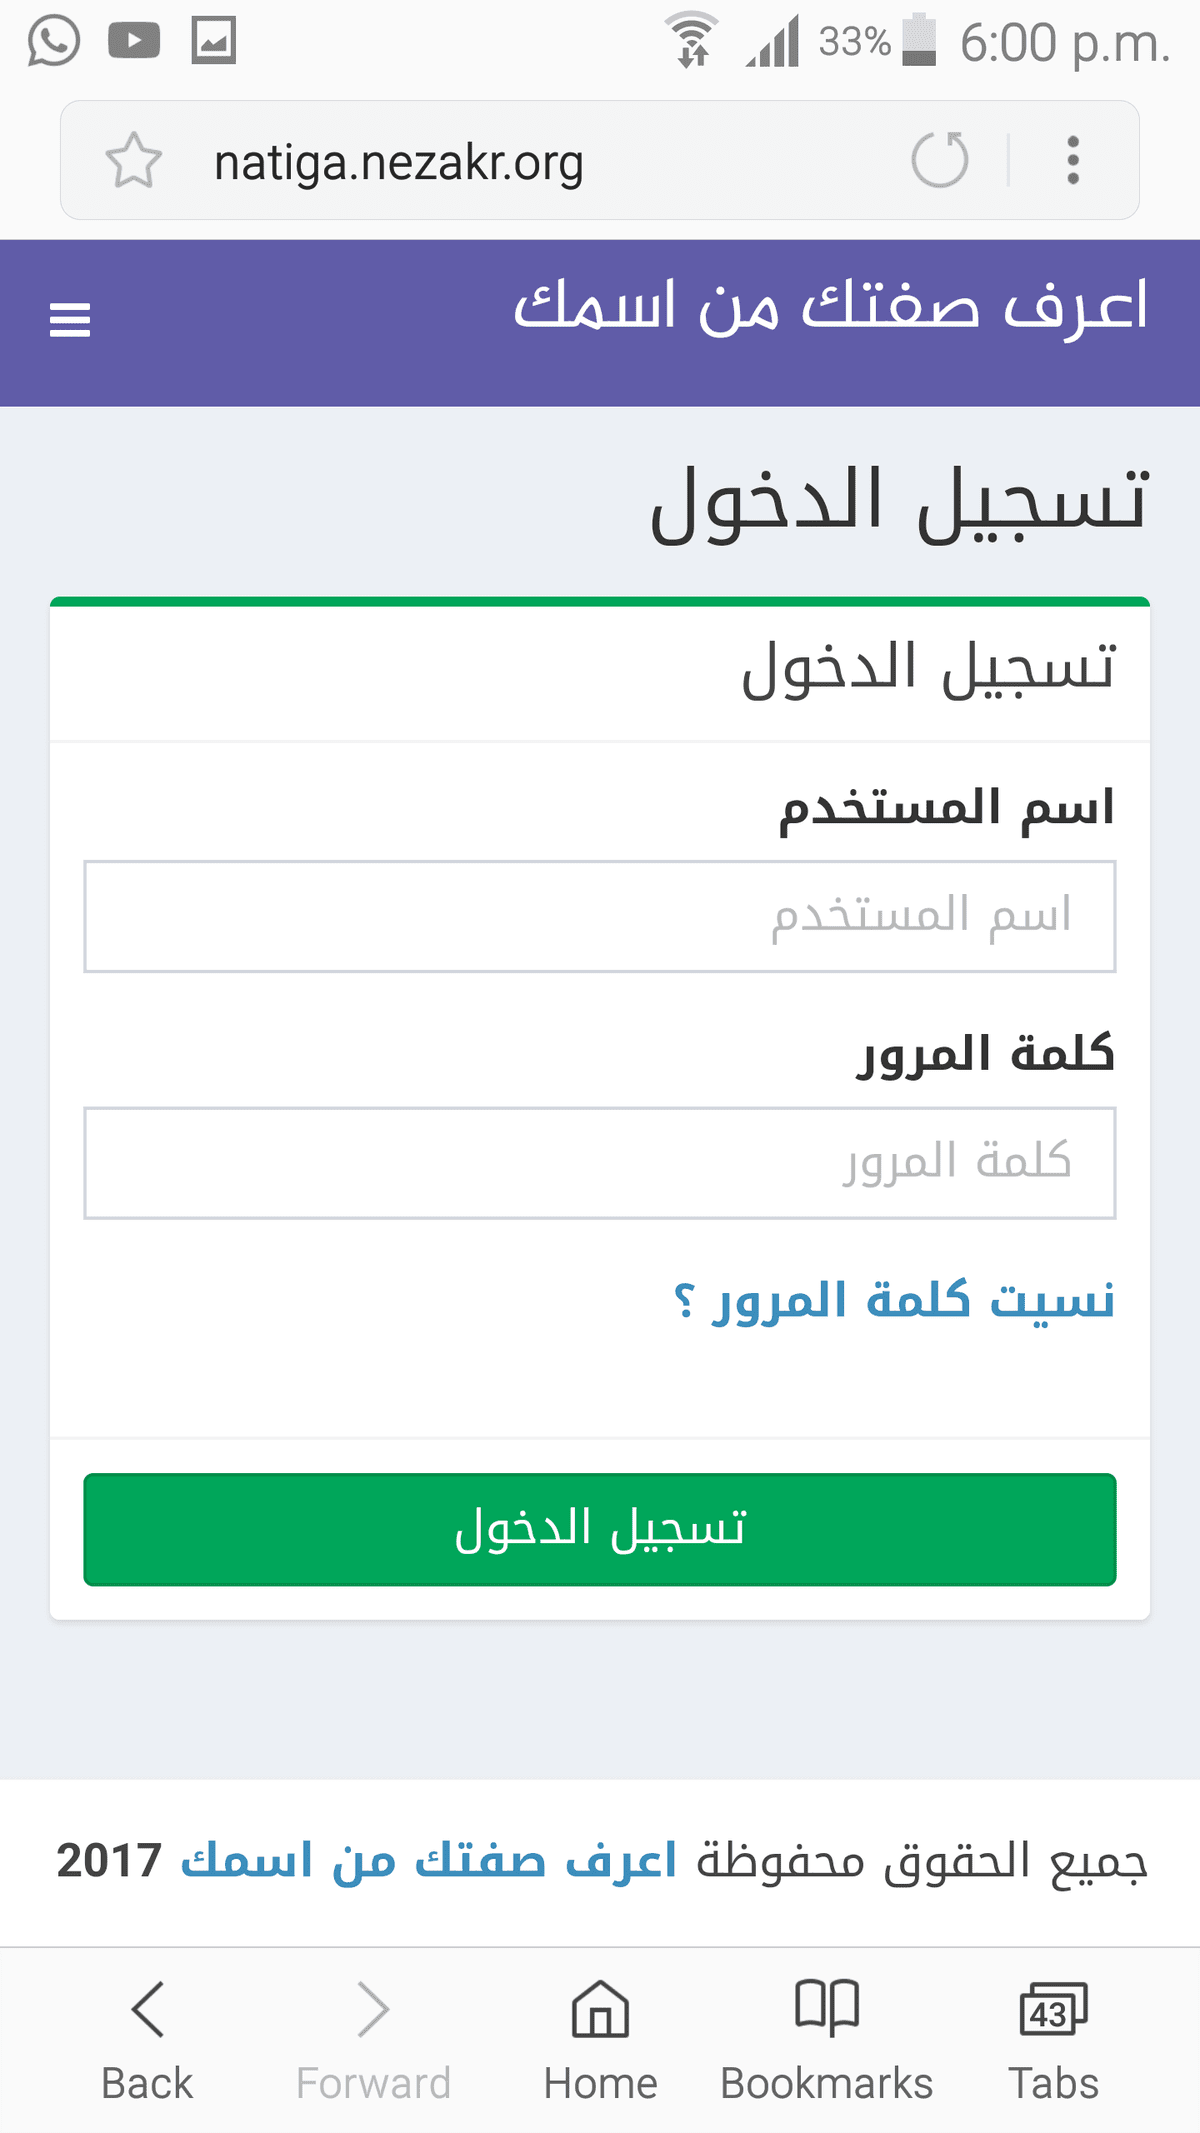Open the hamburger navigation menu

70,320
